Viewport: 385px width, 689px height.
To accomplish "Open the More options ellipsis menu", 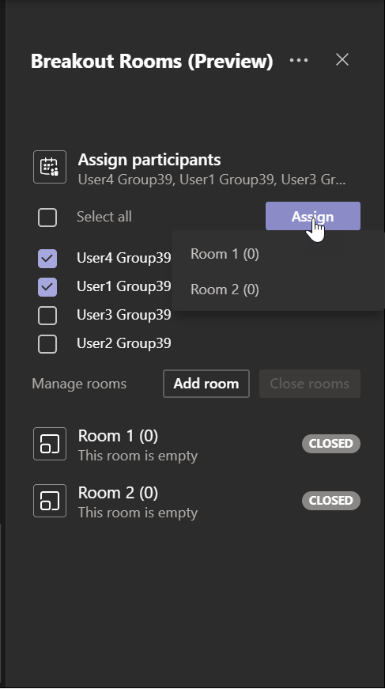I will 299,60.
